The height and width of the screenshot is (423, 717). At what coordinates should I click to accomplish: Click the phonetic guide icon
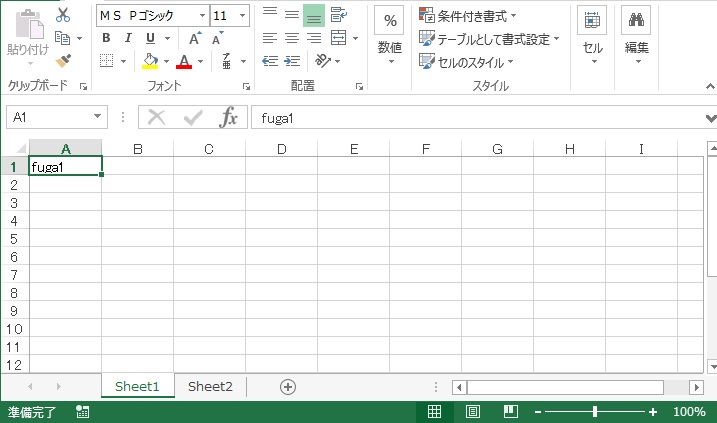pyautogui.click(x=226, y=61)
